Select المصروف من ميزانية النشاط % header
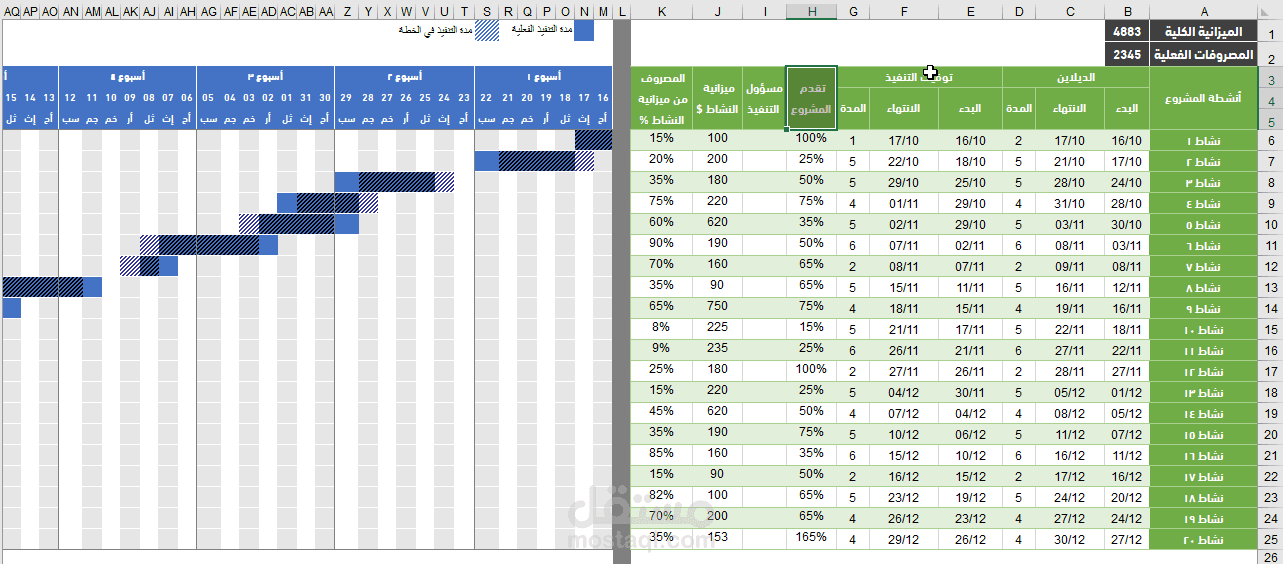The image size is (1283, 564). 663,97
